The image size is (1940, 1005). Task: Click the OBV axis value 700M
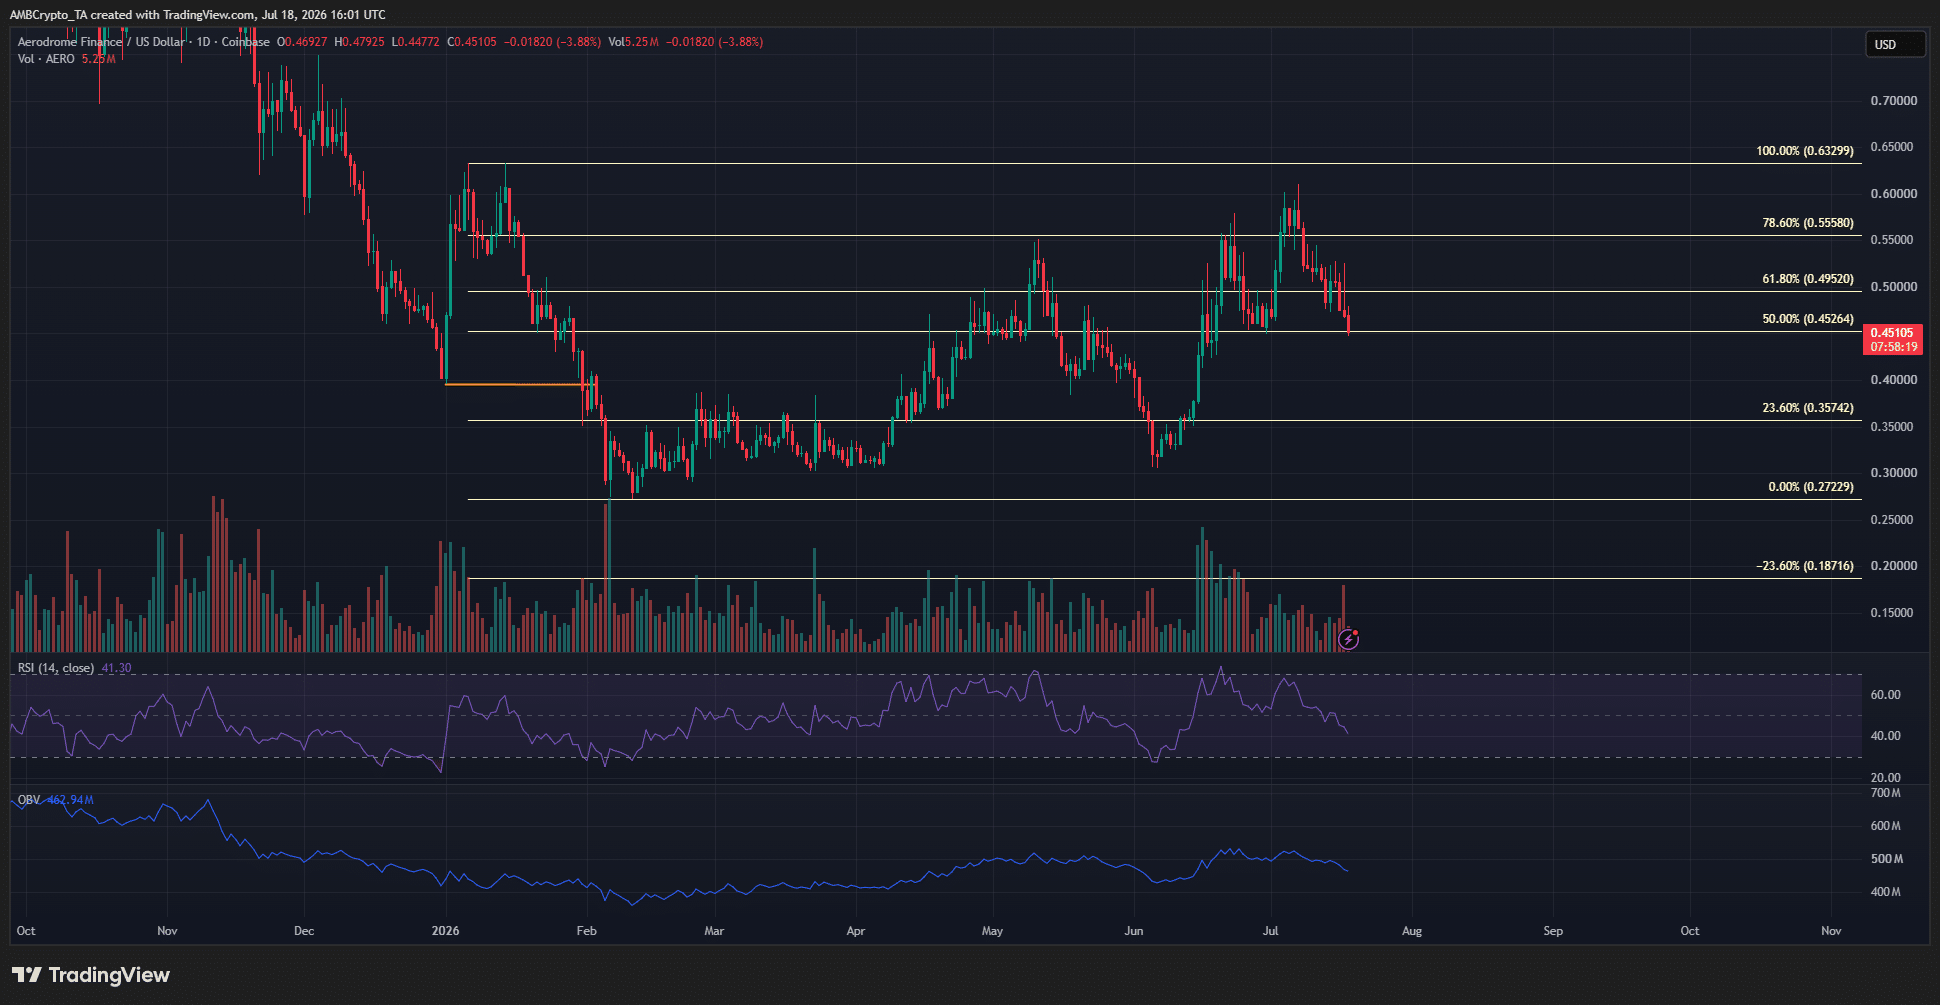(x=1886, y=793)
